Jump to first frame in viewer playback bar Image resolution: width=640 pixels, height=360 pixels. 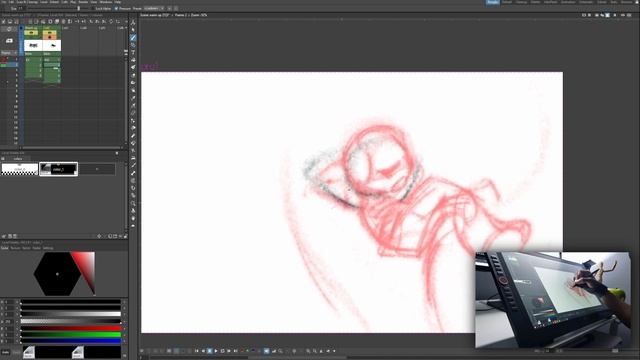[x=196, y=351]
